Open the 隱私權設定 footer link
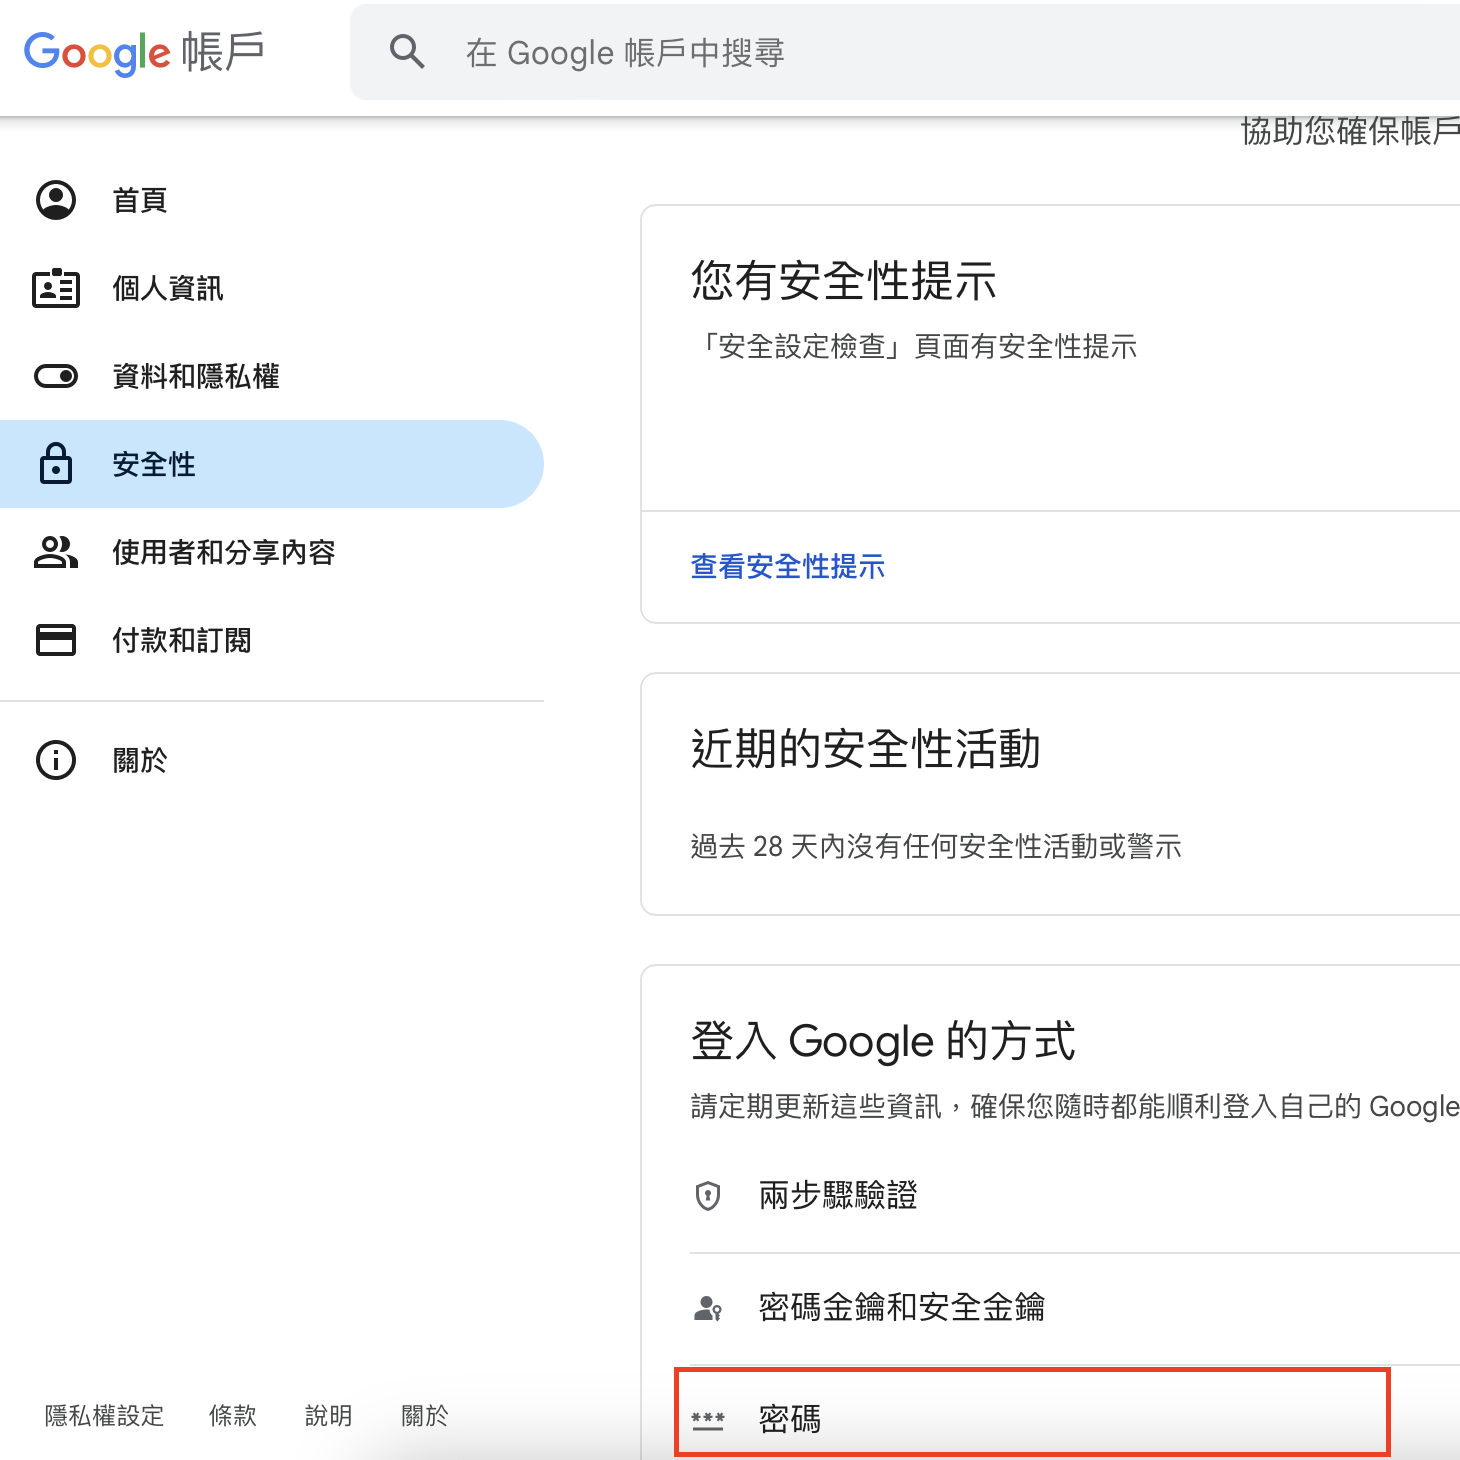The width and height of the screenshot is (1460, 1460). coord(104,1416)
